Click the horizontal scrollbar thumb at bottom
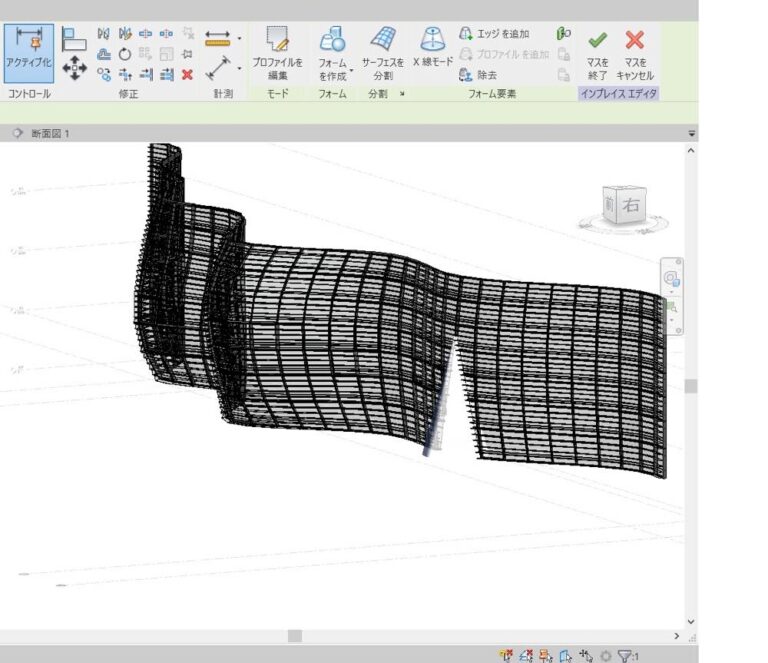The image size is (768, 663). (294, 635)
